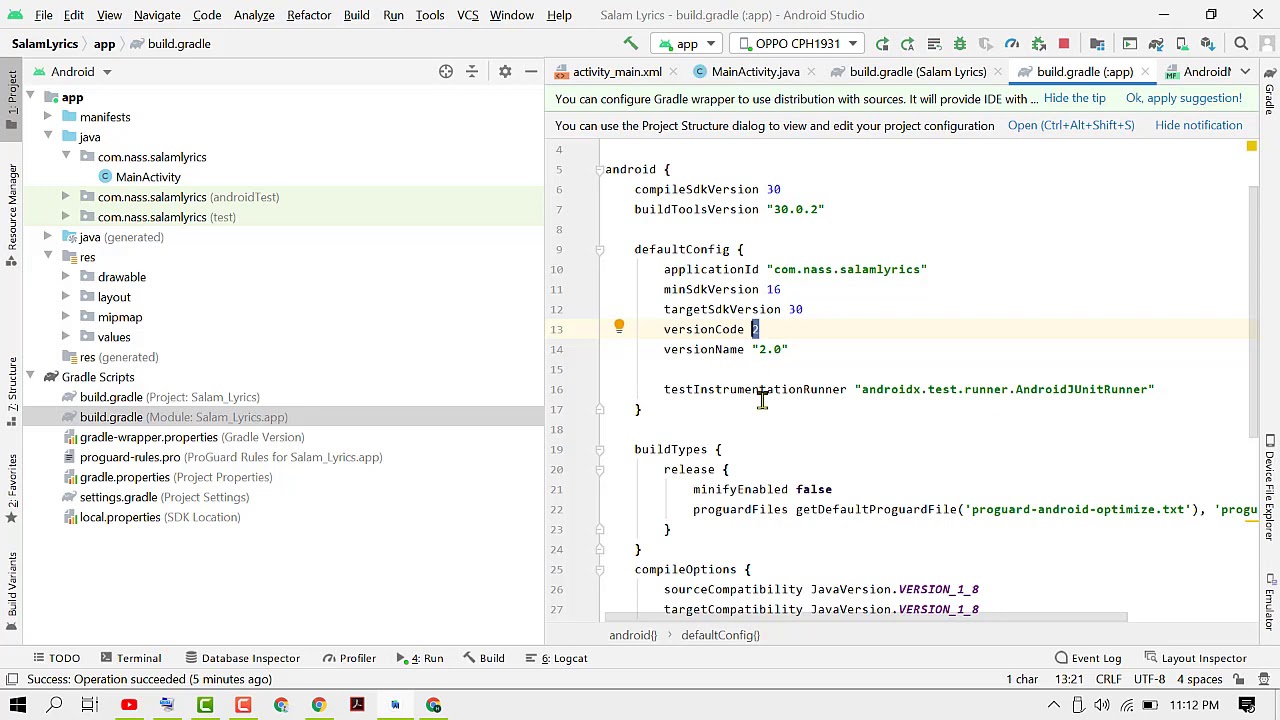Click the editor vertical scrollbar
1280x720 pixels.
1254,310
